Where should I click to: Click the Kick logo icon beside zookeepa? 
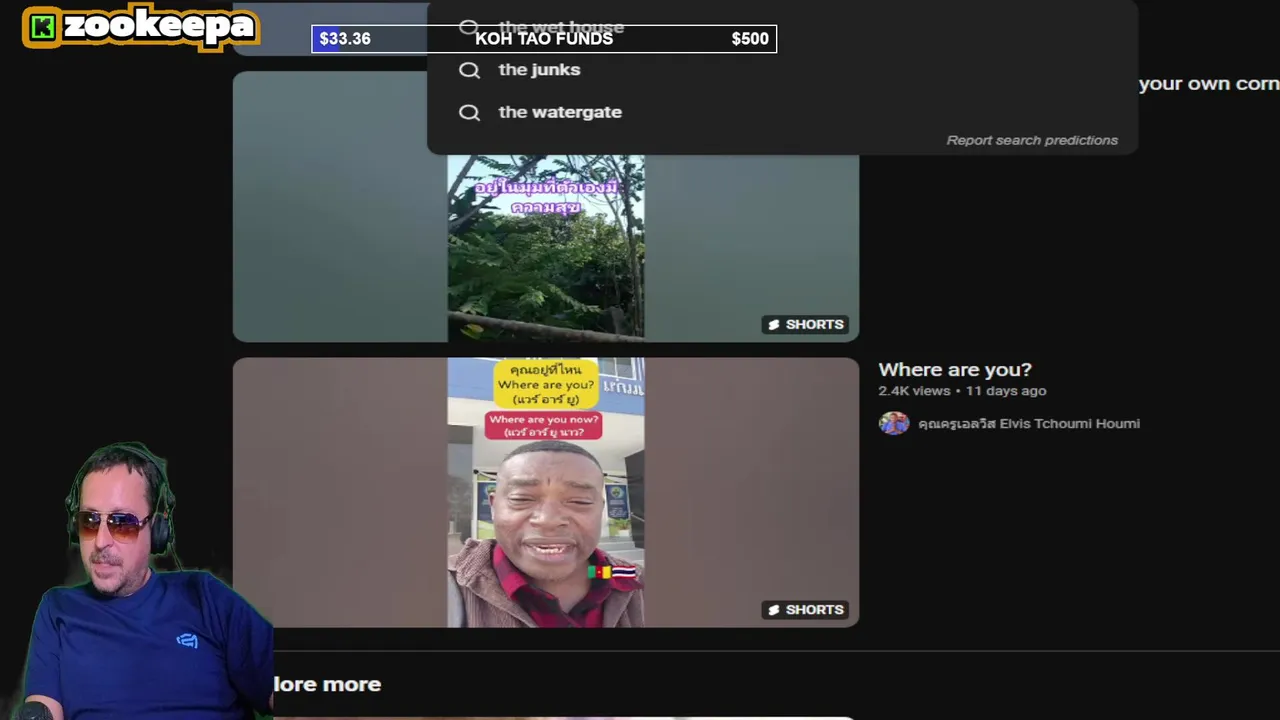coord(42,28)
